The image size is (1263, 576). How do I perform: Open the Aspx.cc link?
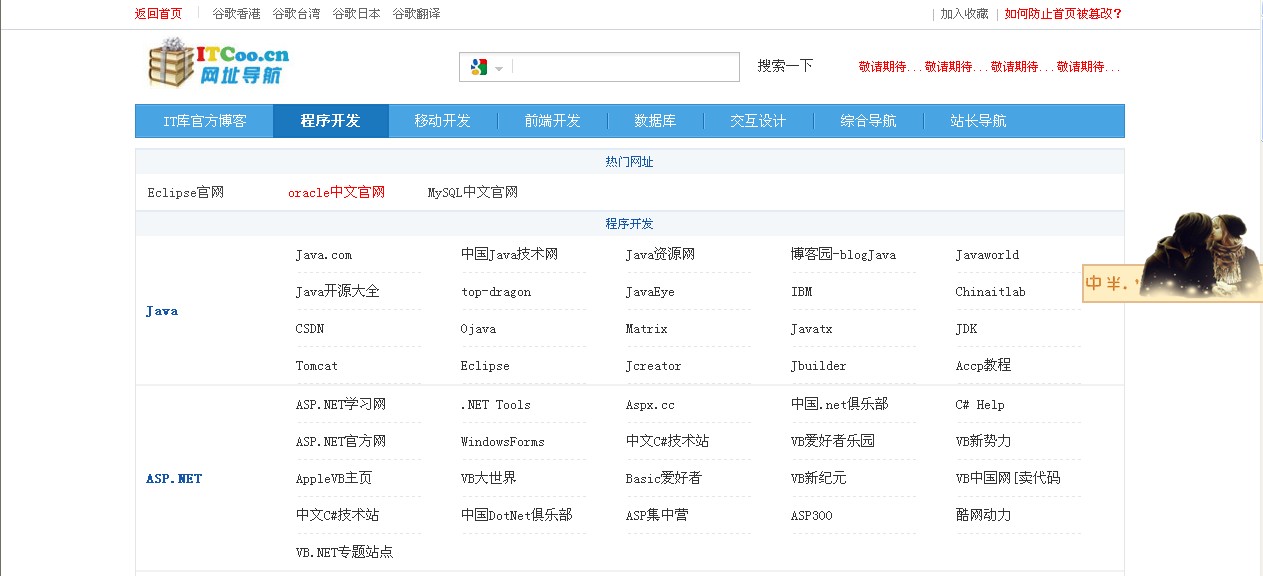pos(650,405)
